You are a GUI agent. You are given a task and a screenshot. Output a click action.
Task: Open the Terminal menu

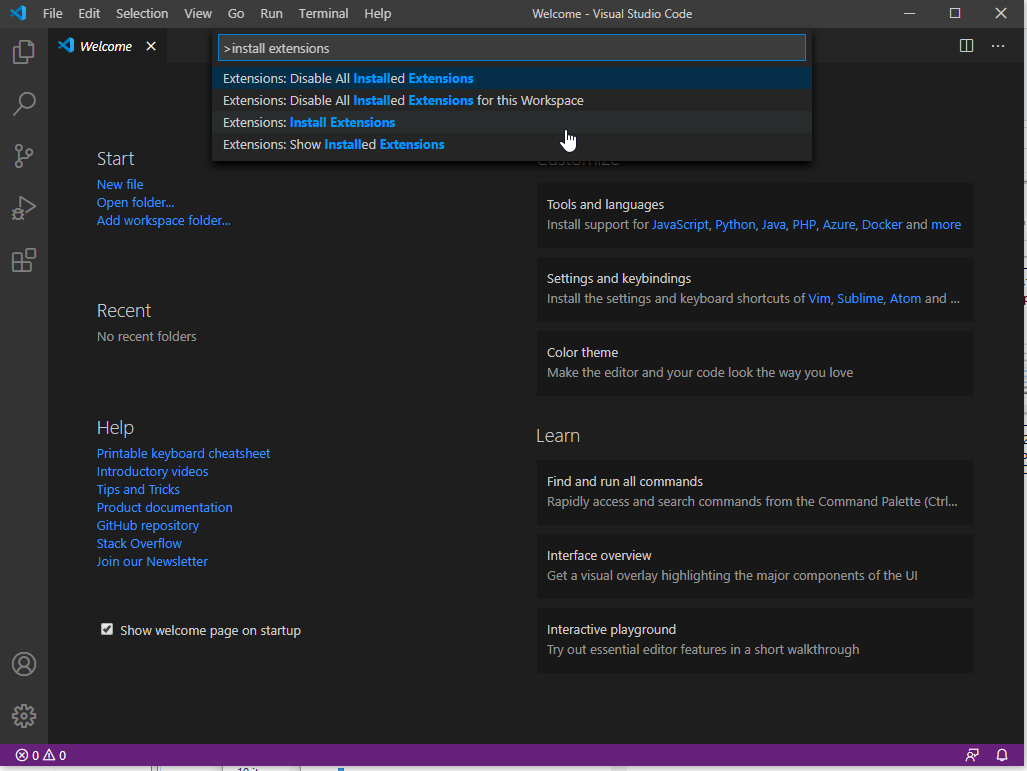(x=324, y=13)
